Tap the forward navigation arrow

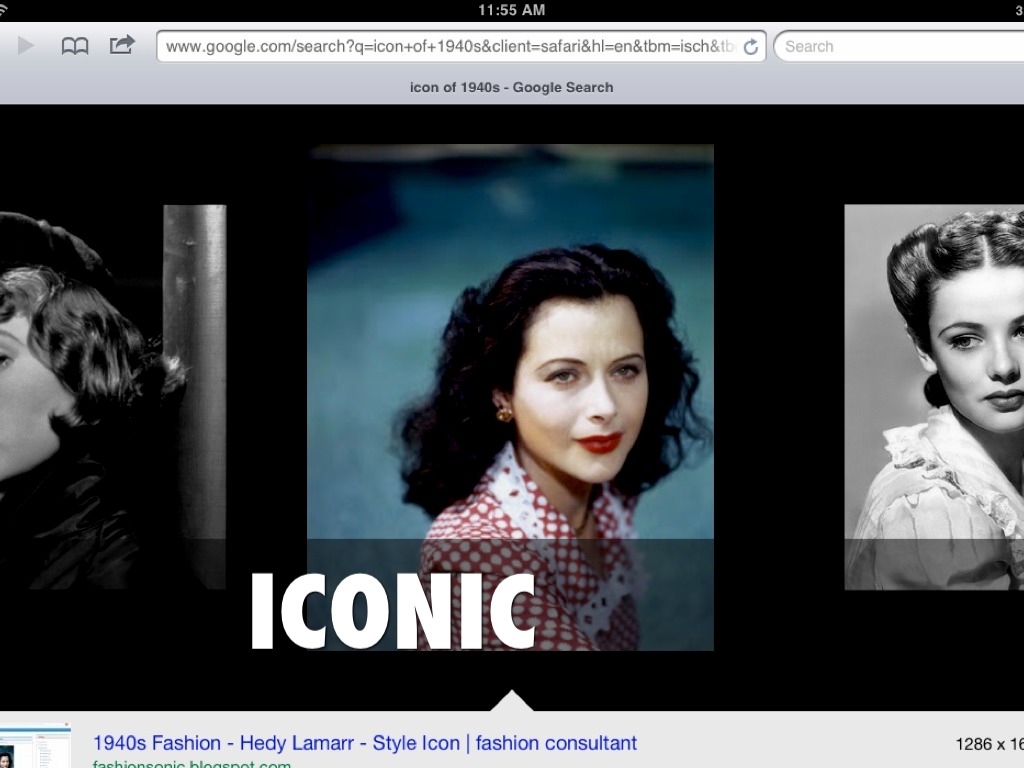[26, 46]
